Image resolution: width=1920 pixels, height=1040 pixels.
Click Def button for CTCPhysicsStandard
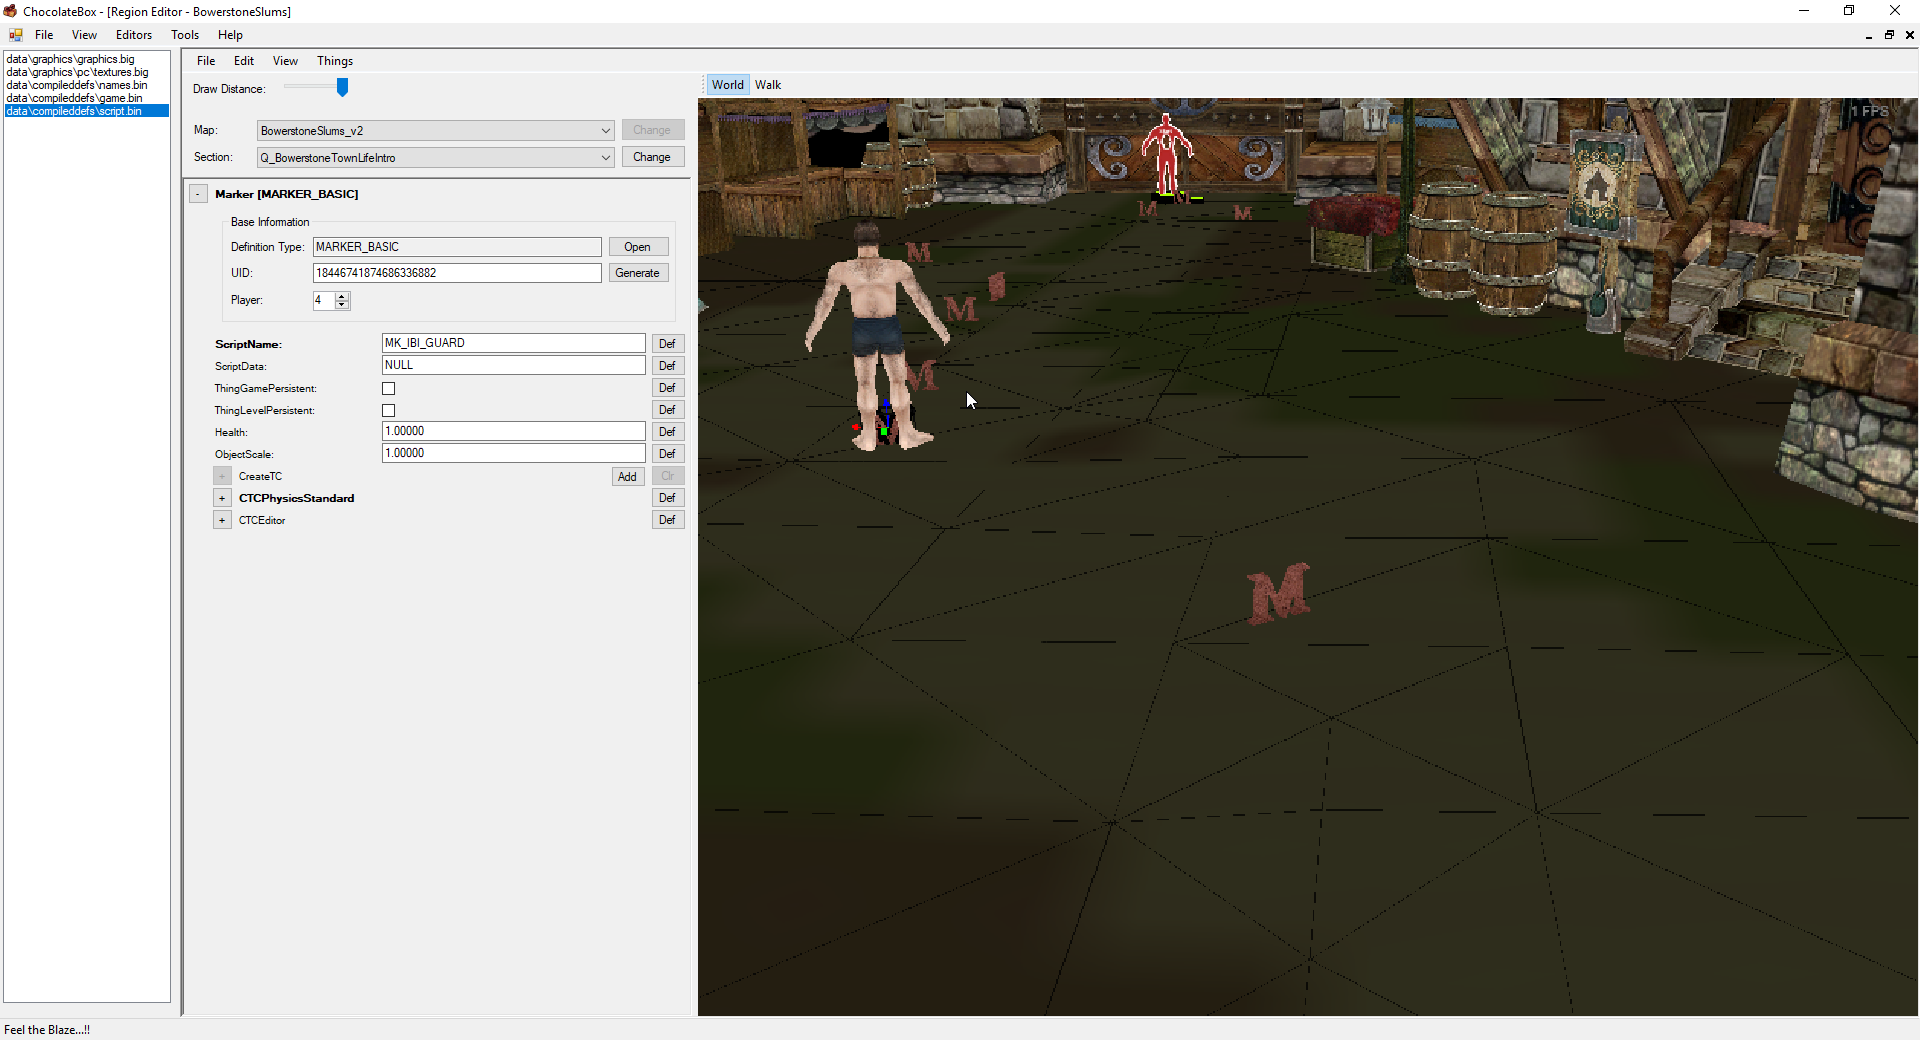(x=668, y=498)
